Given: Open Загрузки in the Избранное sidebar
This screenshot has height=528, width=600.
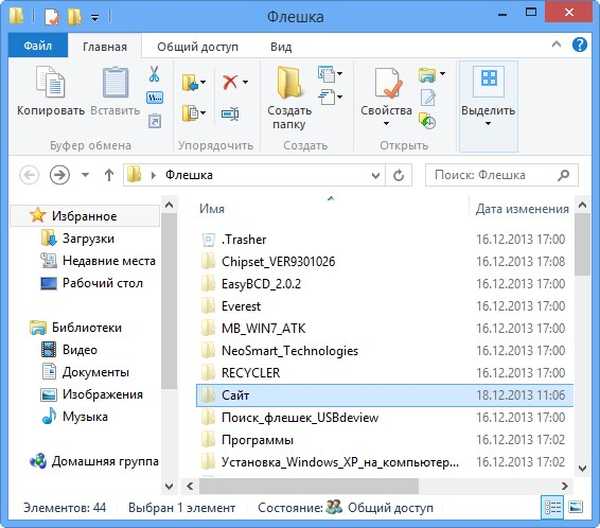Looking at the screenshot, I should click(89, 239).
